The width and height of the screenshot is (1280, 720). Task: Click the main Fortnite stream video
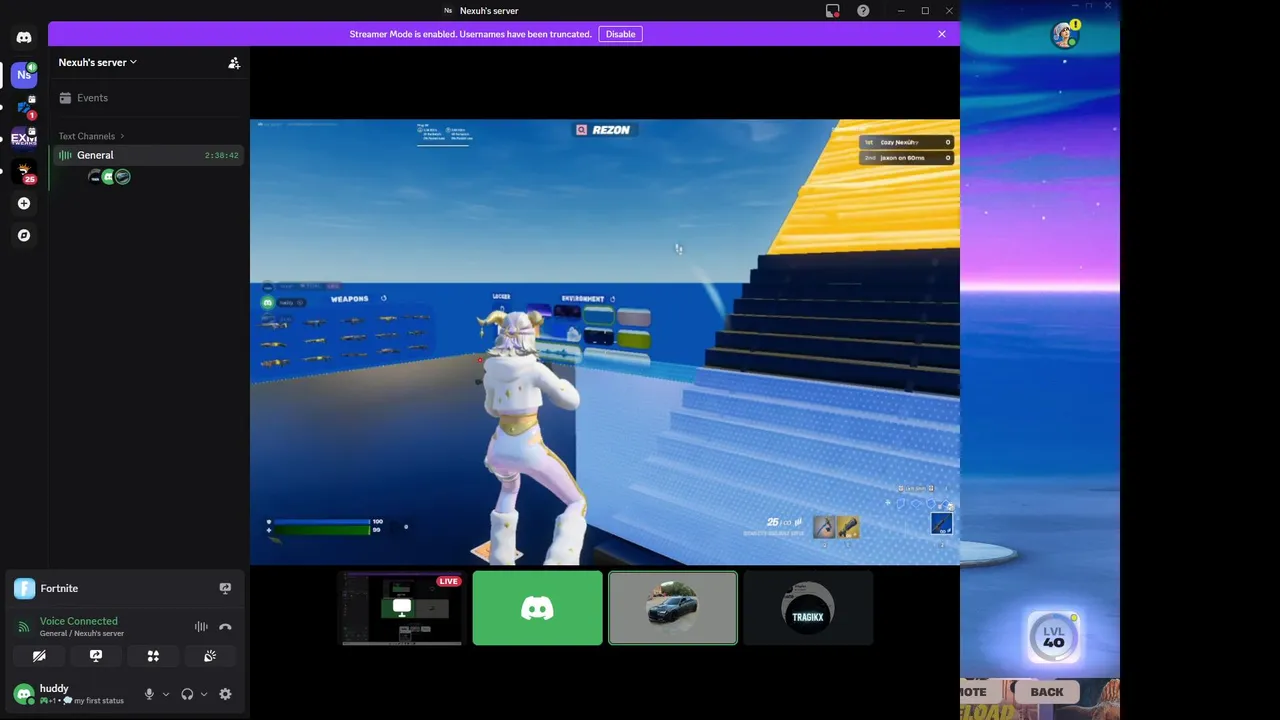[x=605, y=342]
